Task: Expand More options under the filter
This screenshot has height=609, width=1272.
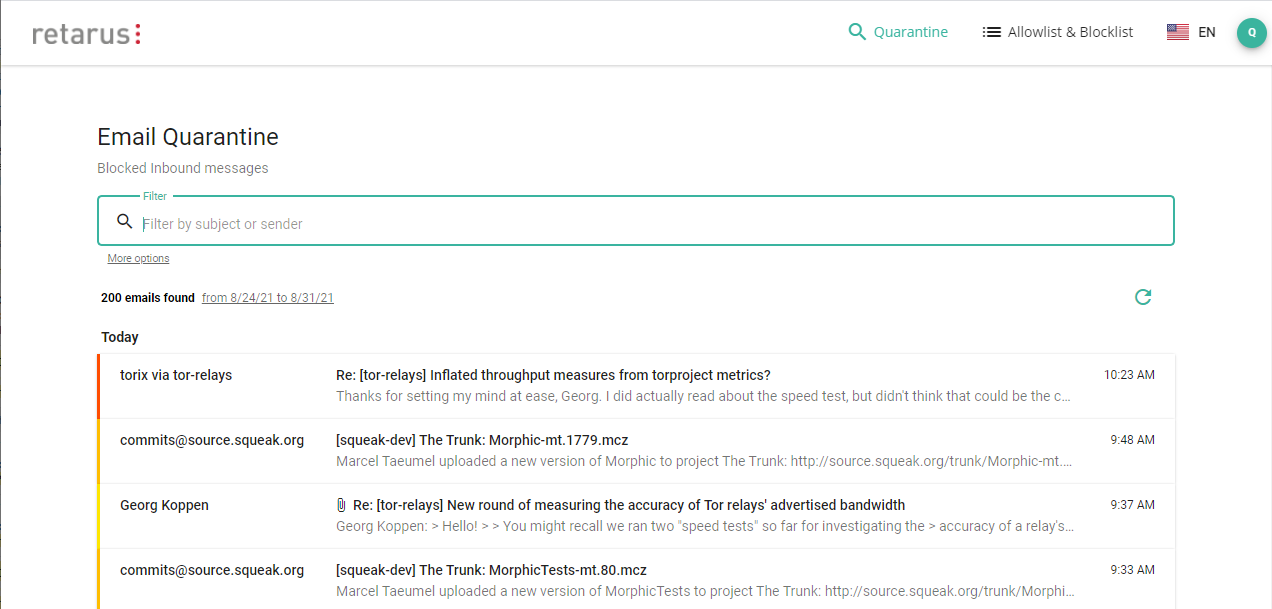Action: (138, 259)
